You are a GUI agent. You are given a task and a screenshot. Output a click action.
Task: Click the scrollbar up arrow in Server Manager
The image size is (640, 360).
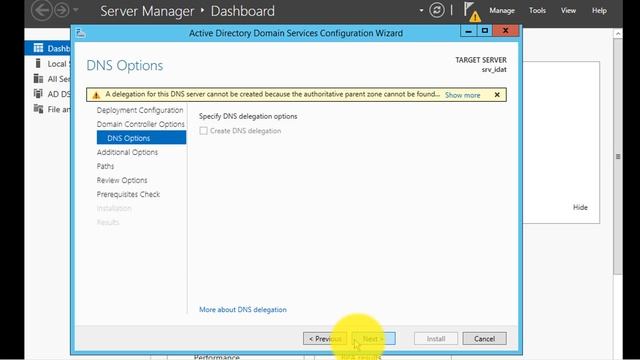pos(618,33)
